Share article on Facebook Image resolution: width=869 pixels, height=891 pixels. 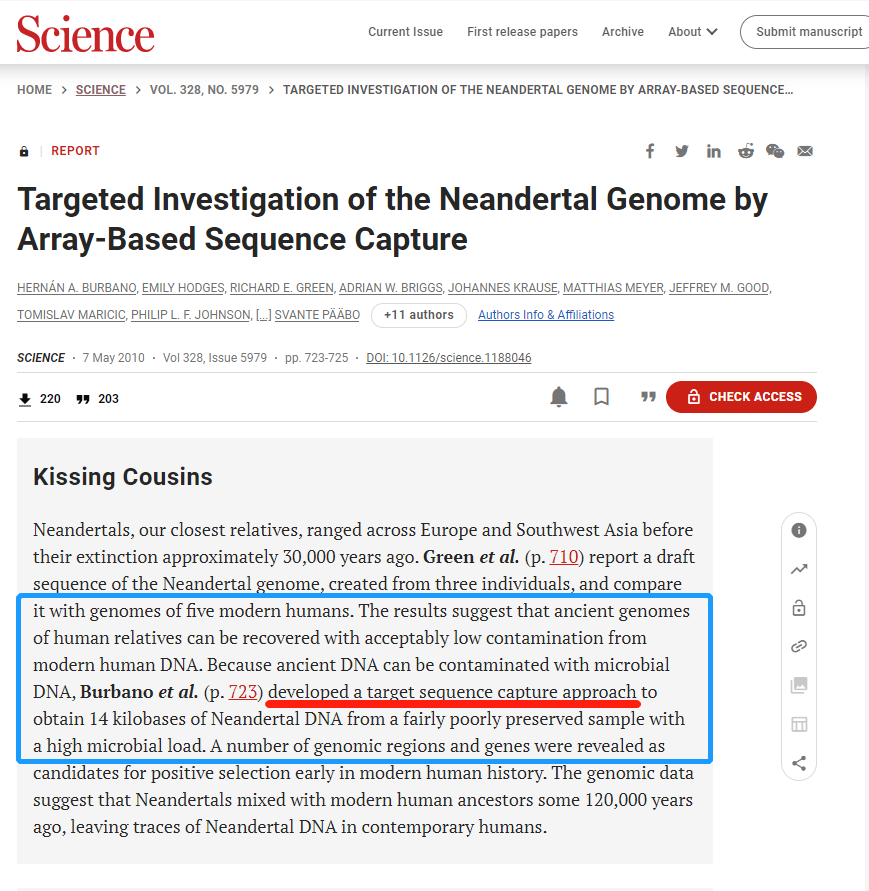click(650, 151)
